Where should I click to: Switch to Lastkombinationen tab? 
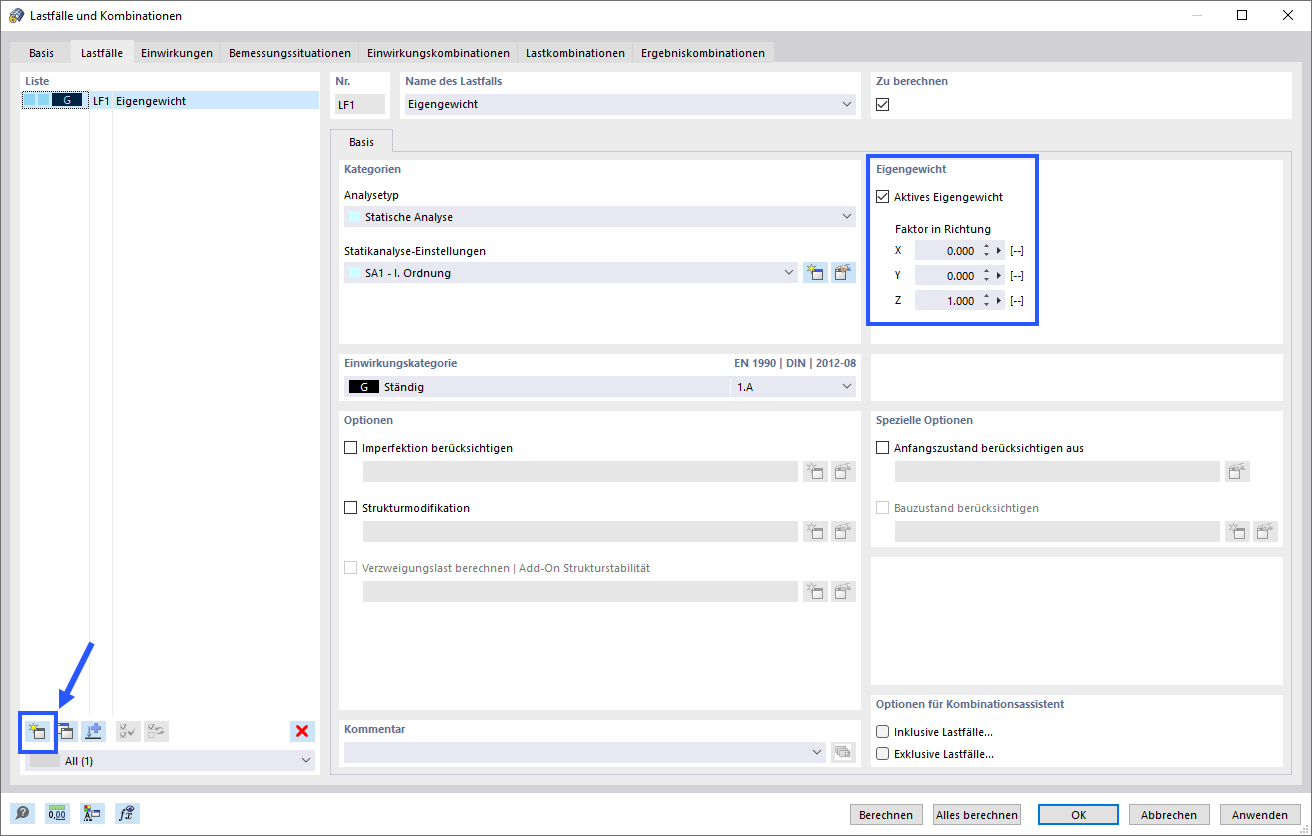(x=576, y=53)
